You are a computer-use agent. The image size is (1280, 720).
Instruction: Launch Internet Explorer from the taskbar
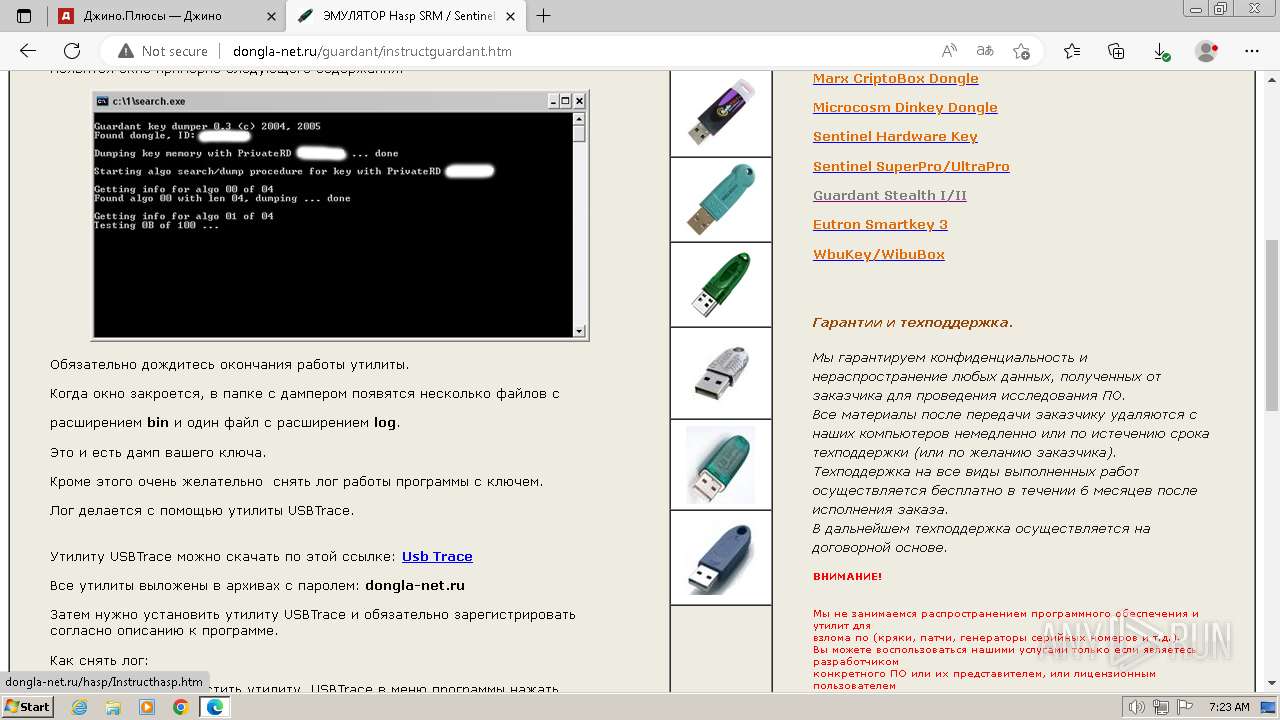[81, 707]
